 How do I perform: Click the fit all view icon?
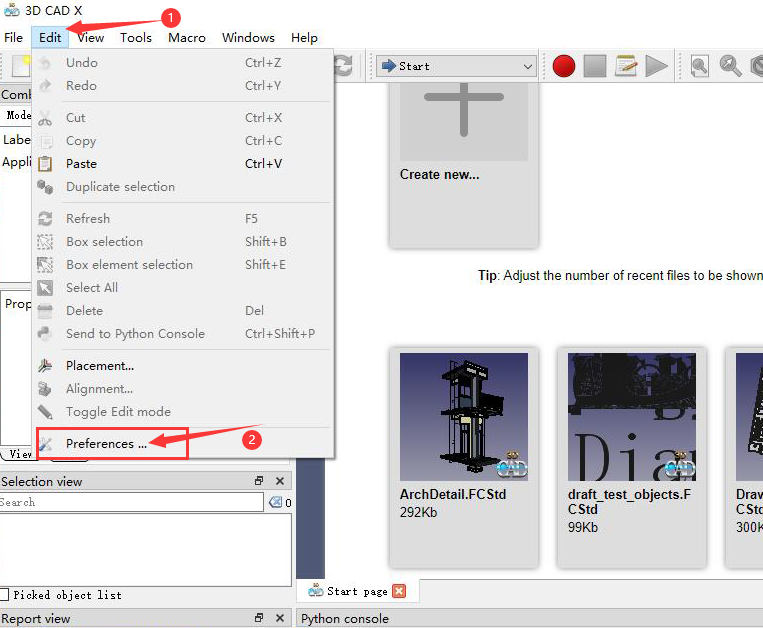point(700,66)
